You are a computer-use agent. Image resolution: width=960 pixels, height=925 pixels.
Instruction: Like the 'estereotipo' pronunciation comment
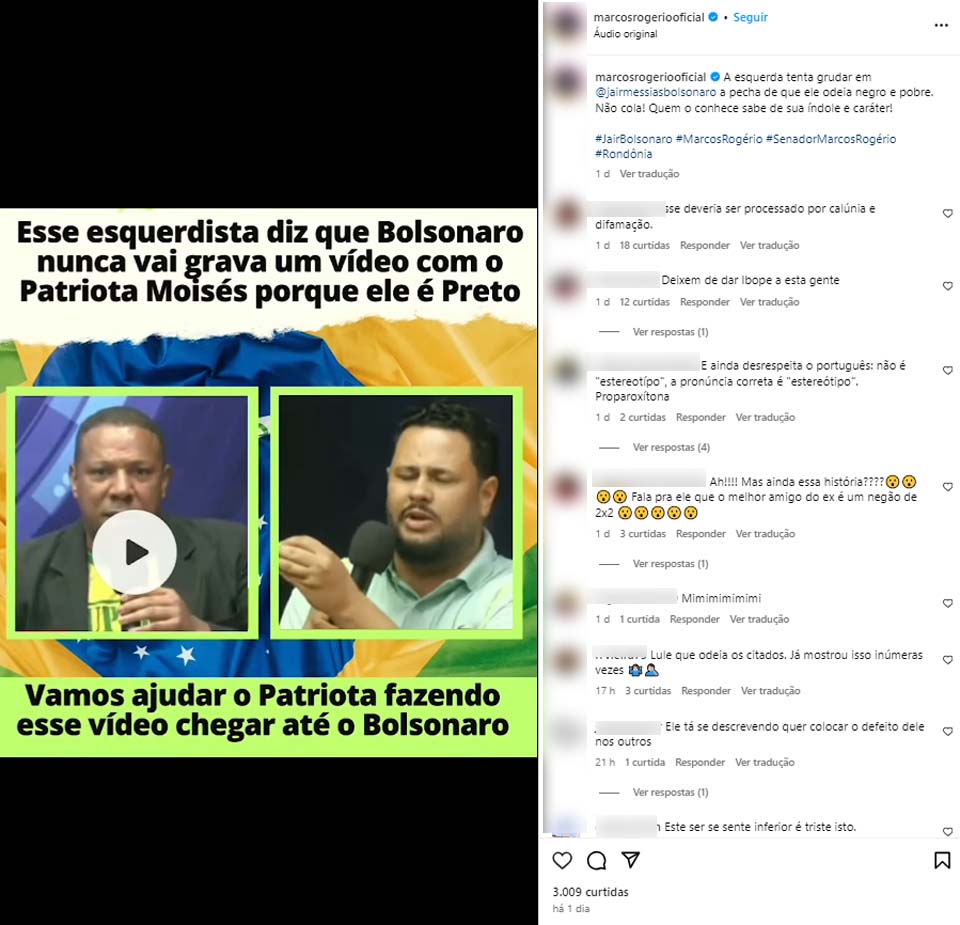948,371
